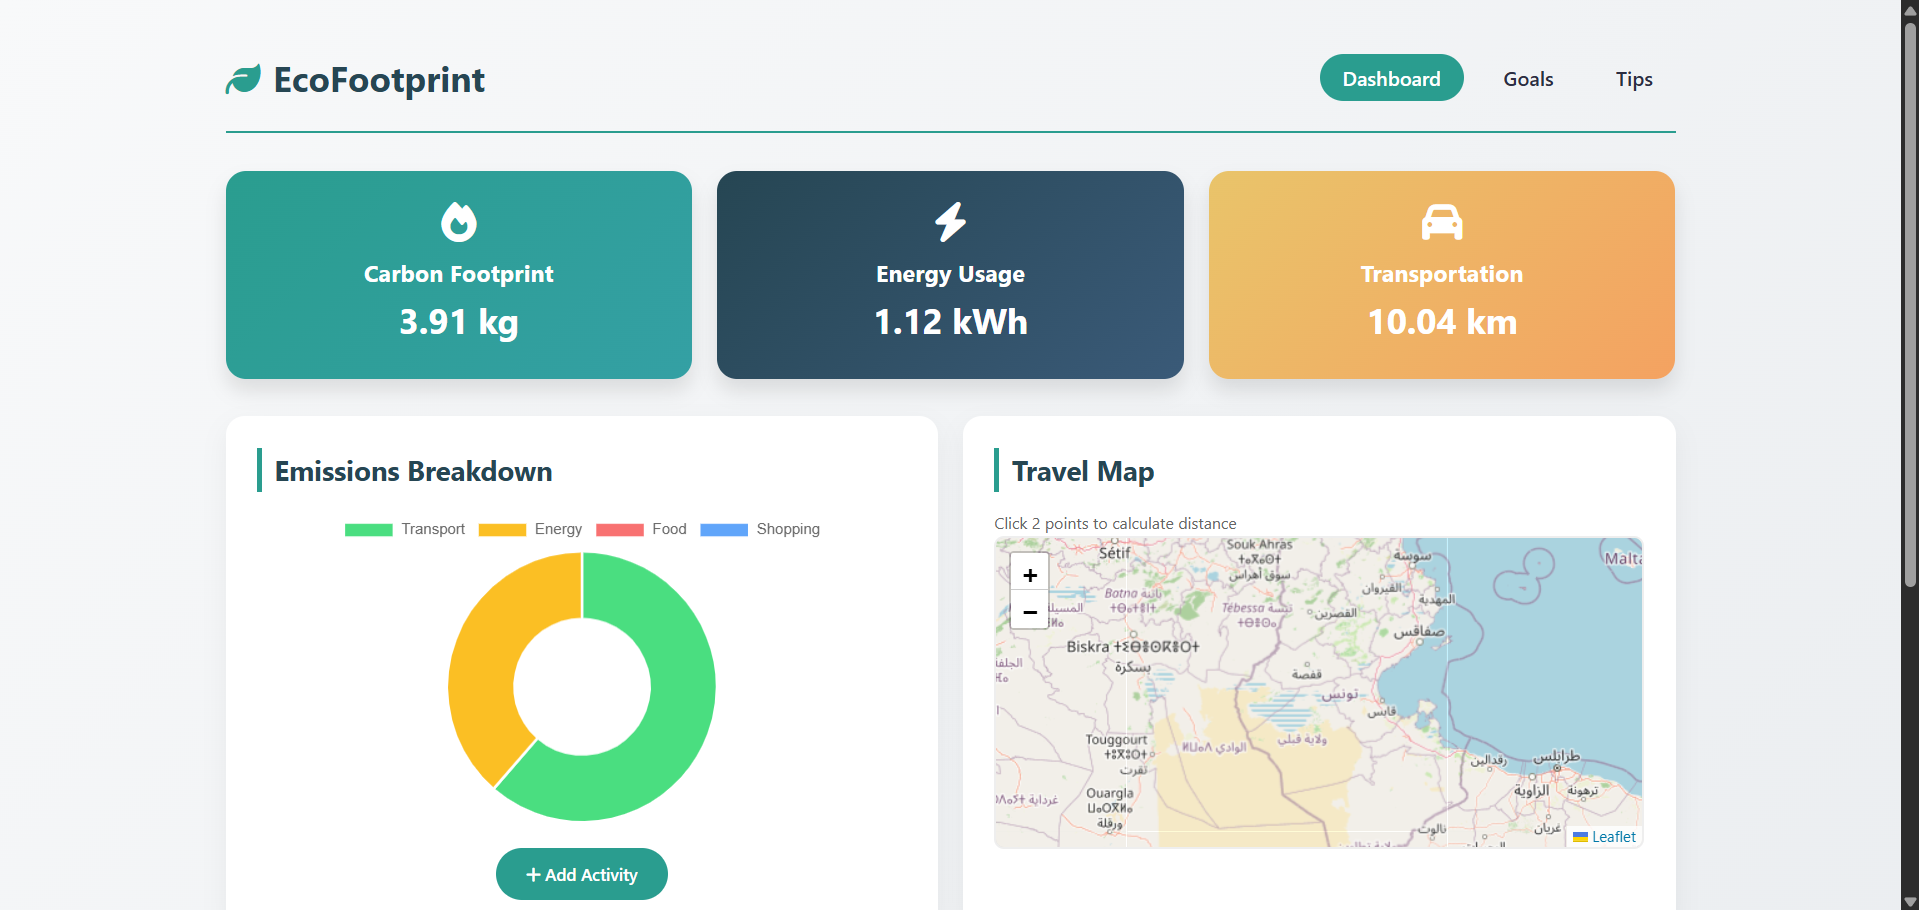Toggle Shopping legend entry visibility
The image size is (1919, 910).
tap(760, 529)
